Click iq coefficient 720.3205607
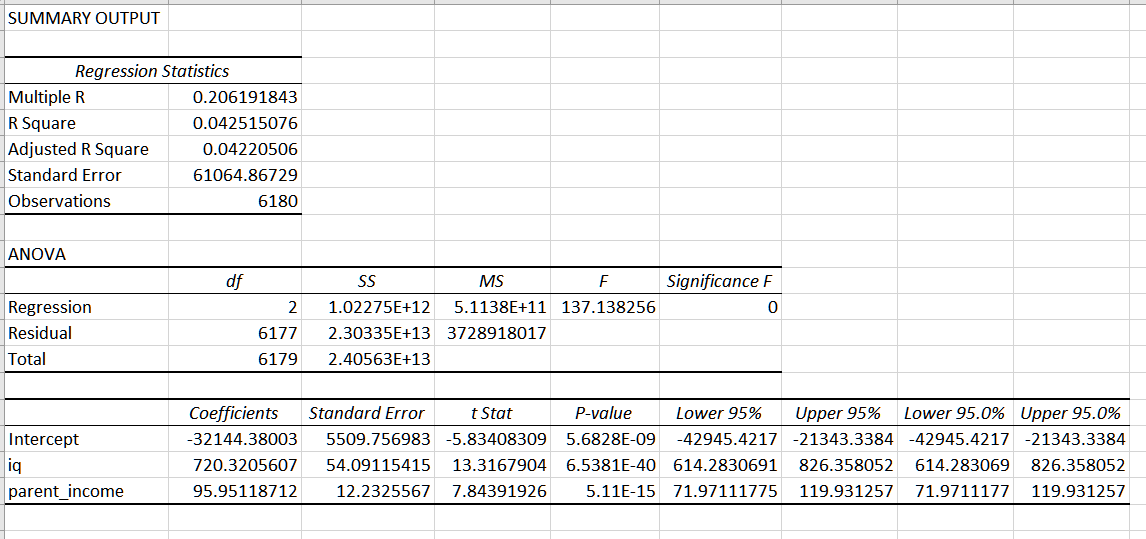Viewport: 1146px width, 539px height. [235, 466]
